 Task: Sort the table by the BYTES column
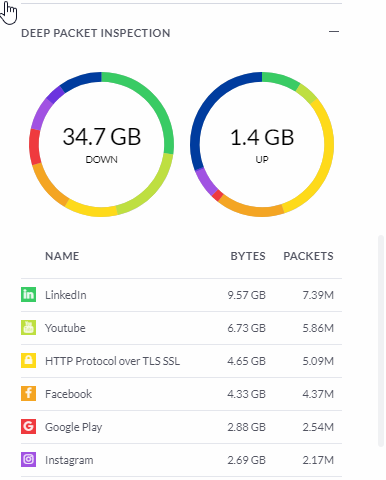248,256
